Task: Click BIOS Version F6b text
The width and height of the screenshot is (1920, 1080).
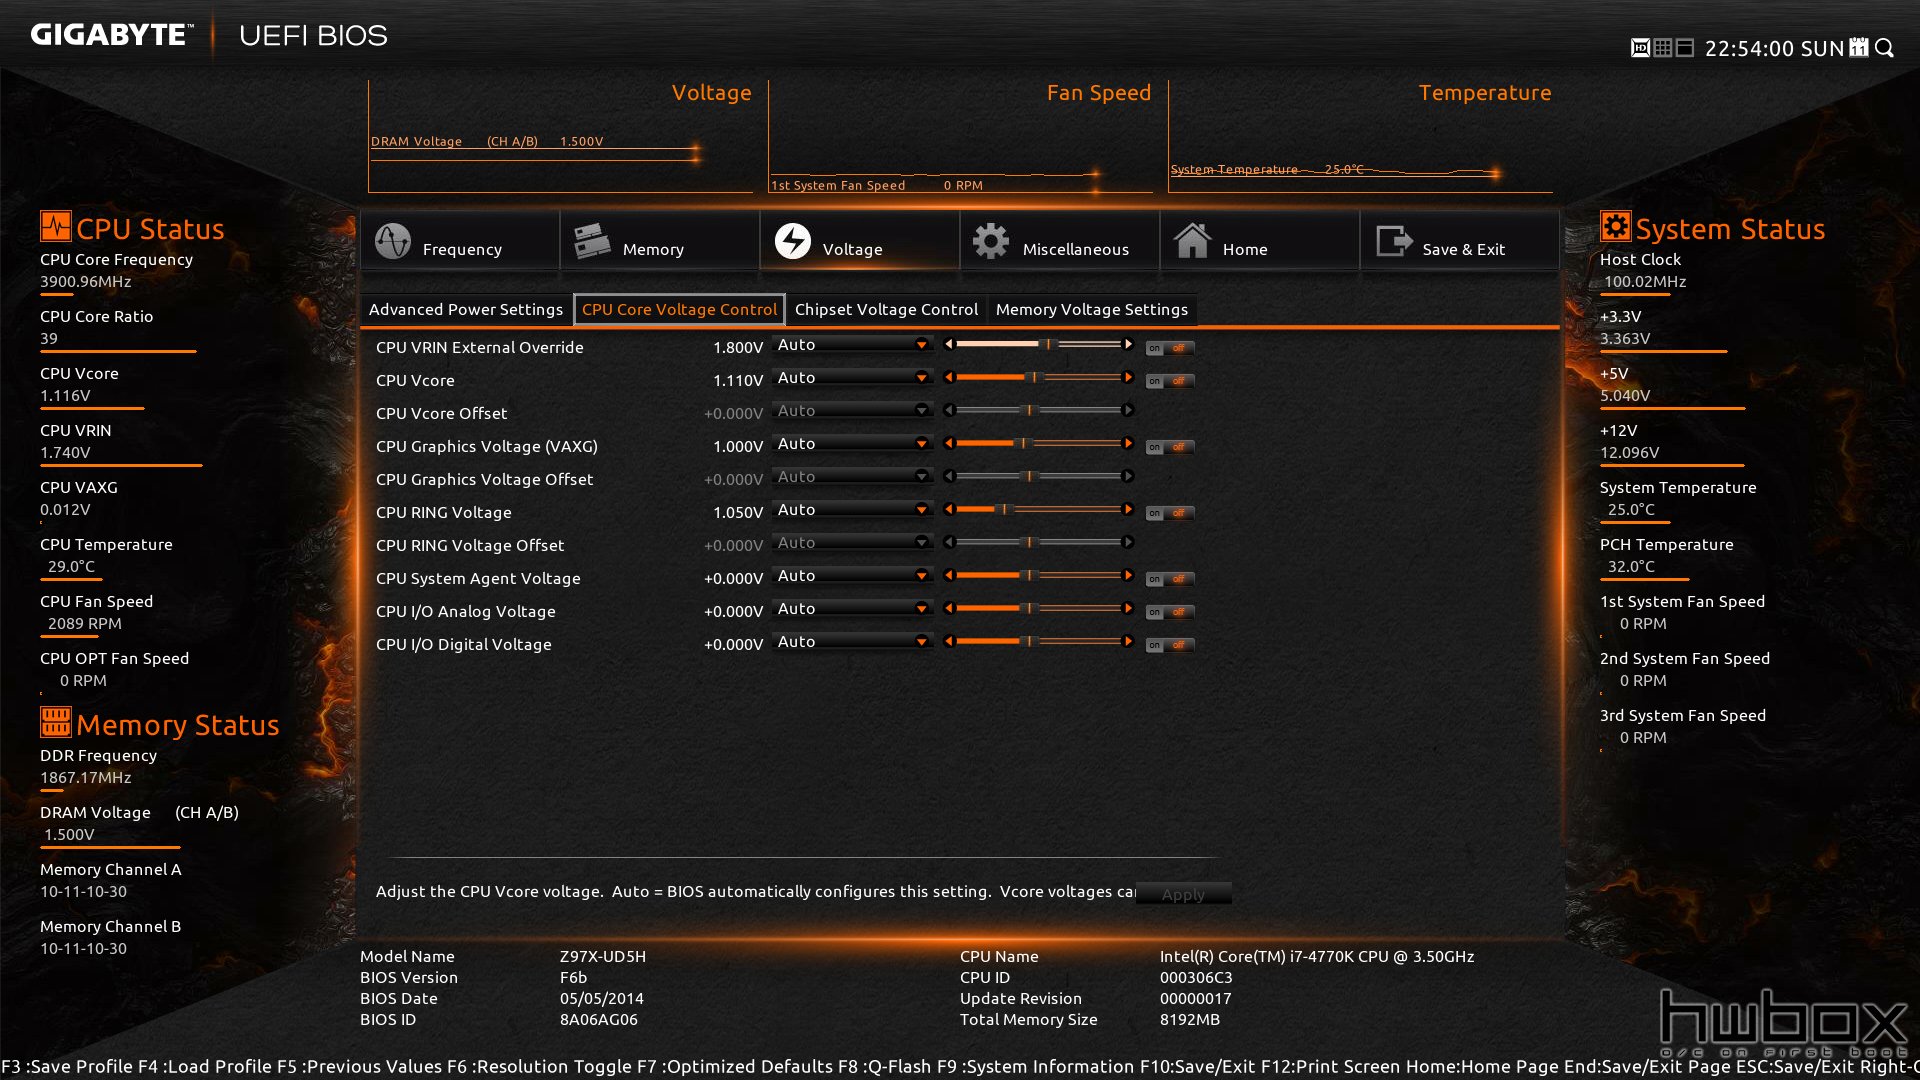Action: [573, 977]
